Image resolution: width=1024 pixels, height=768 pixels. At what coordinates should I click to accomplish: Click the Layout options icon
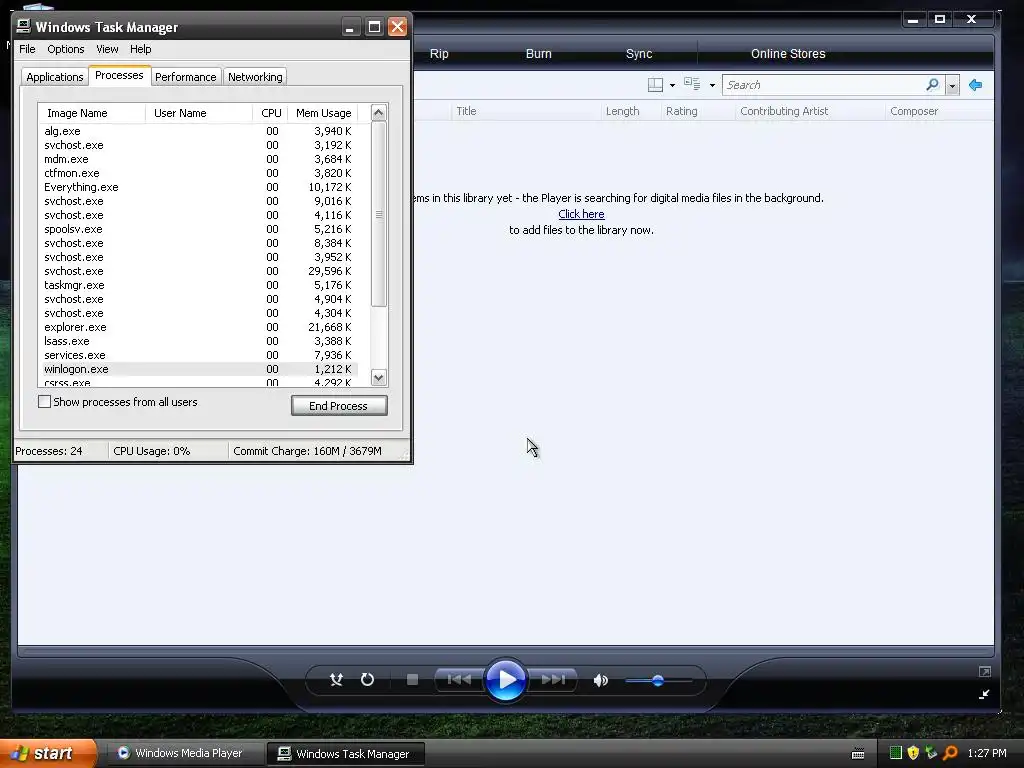(655, 85)
